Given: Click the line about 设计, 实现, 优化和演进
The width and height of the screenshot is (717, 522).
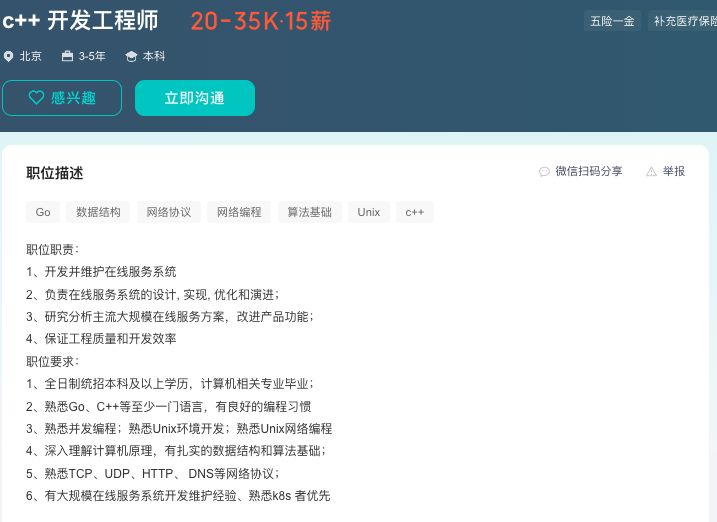Looking at the screenshot, I should click(153, 294).
